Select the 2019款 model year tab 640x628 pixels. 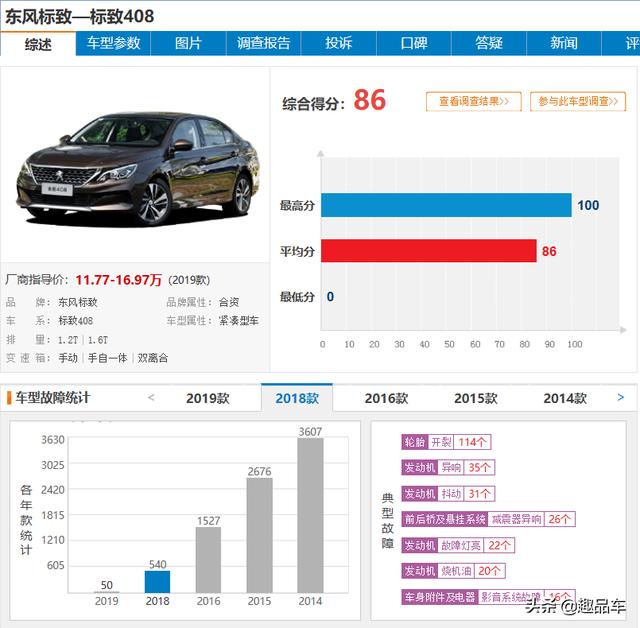click(208, 398)
